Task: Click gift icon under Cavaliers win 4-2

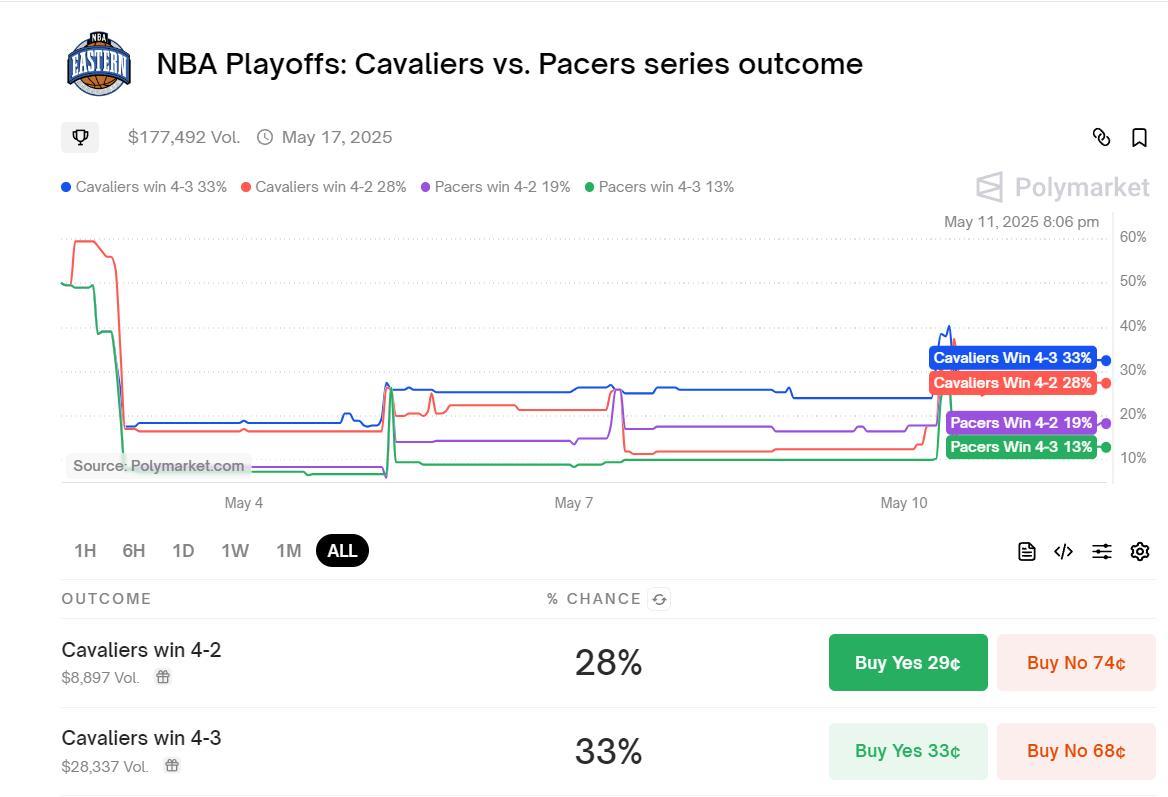Action: click(163, 677)
